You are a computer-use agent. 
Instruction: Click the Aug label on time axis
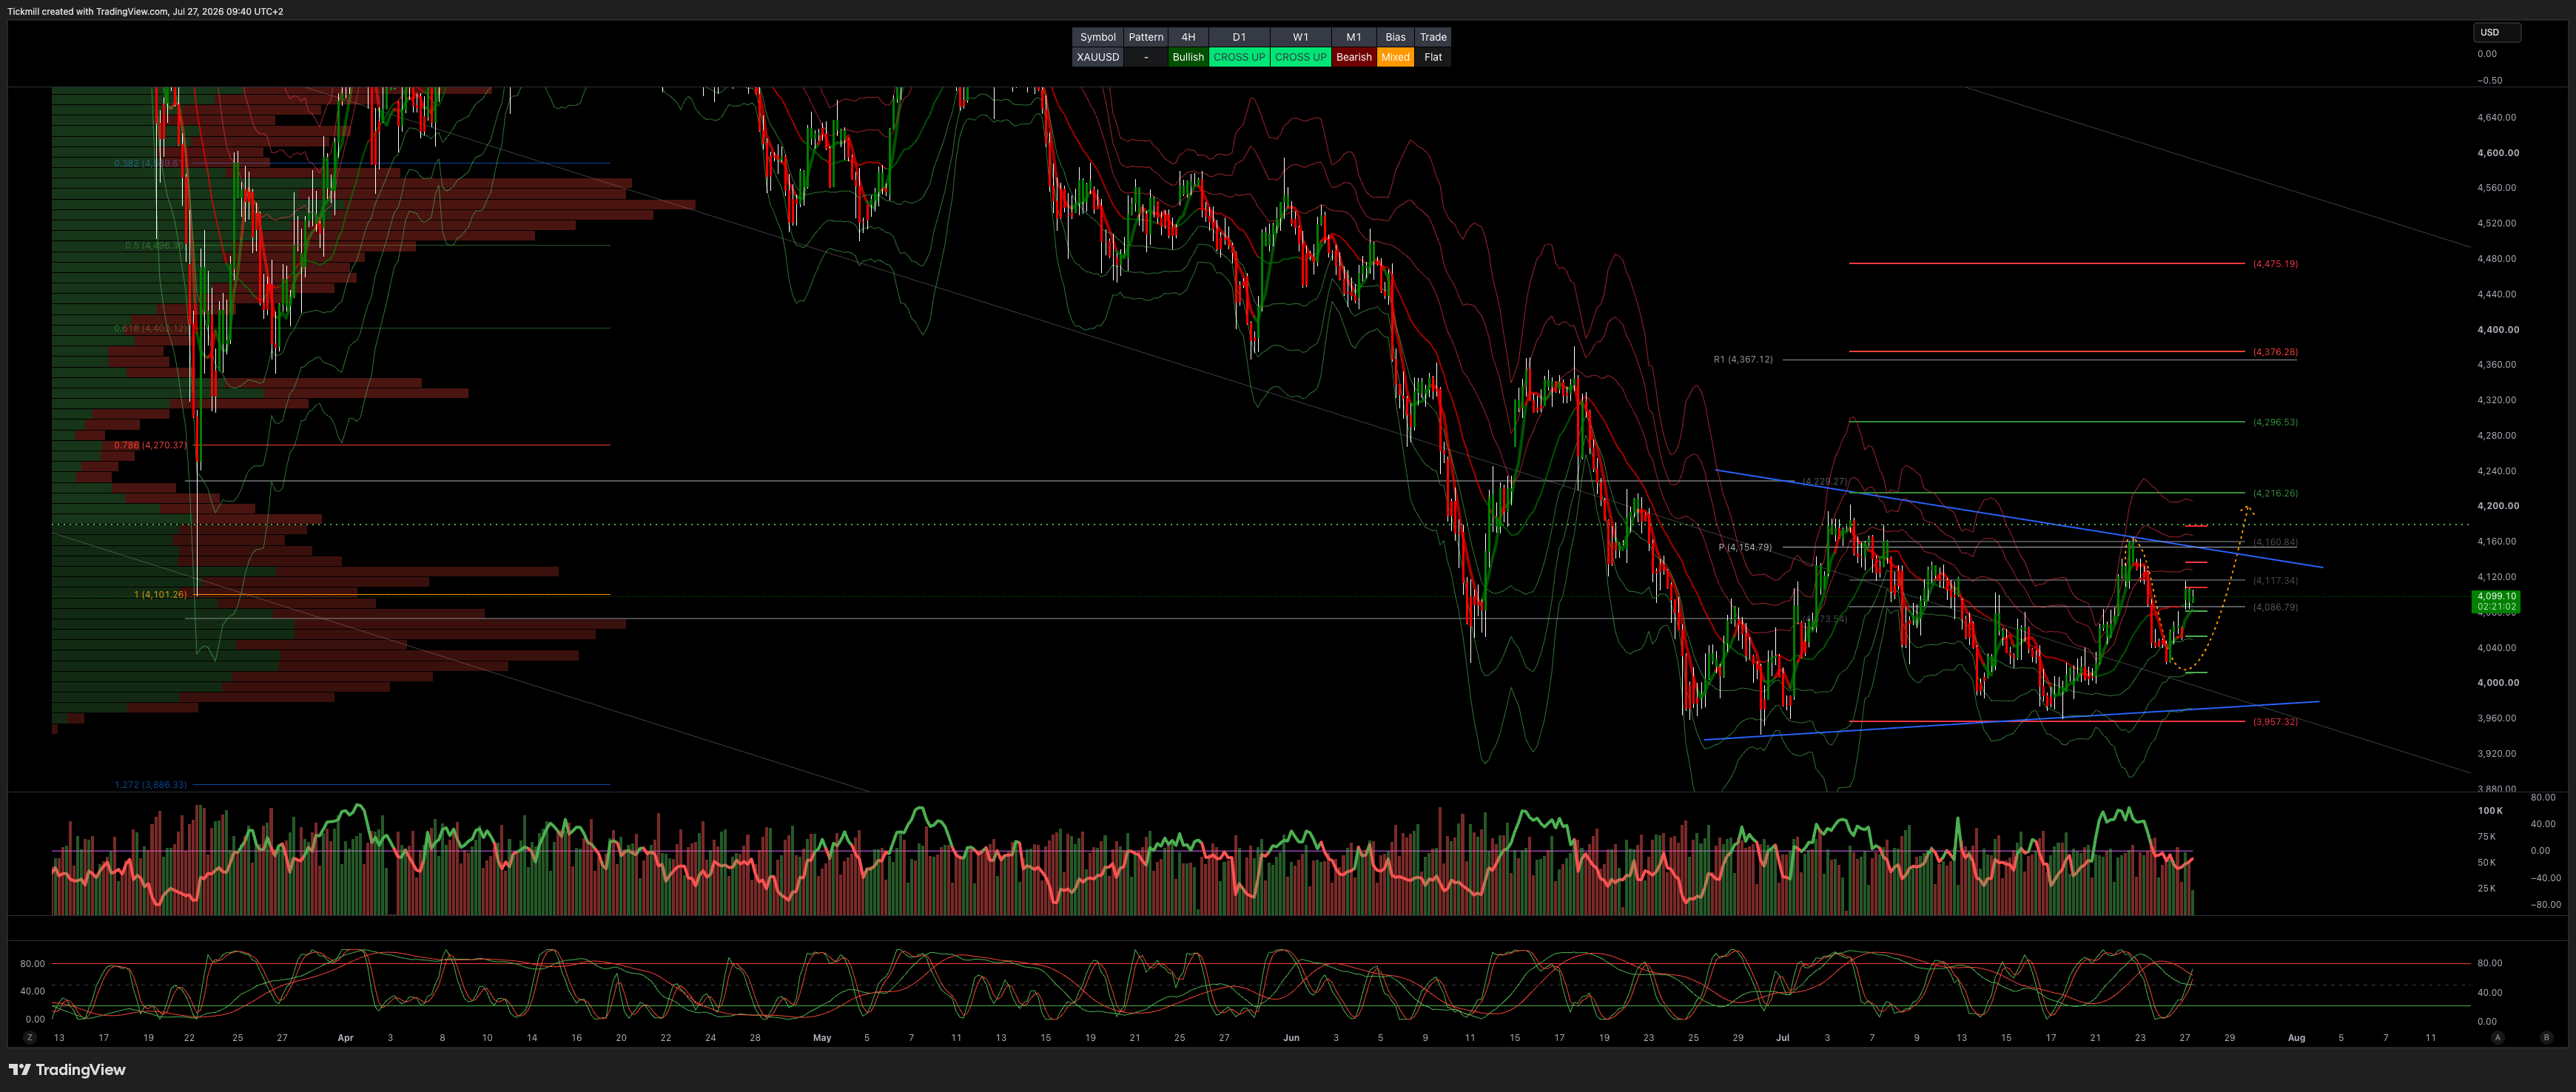point(2296,1038)
